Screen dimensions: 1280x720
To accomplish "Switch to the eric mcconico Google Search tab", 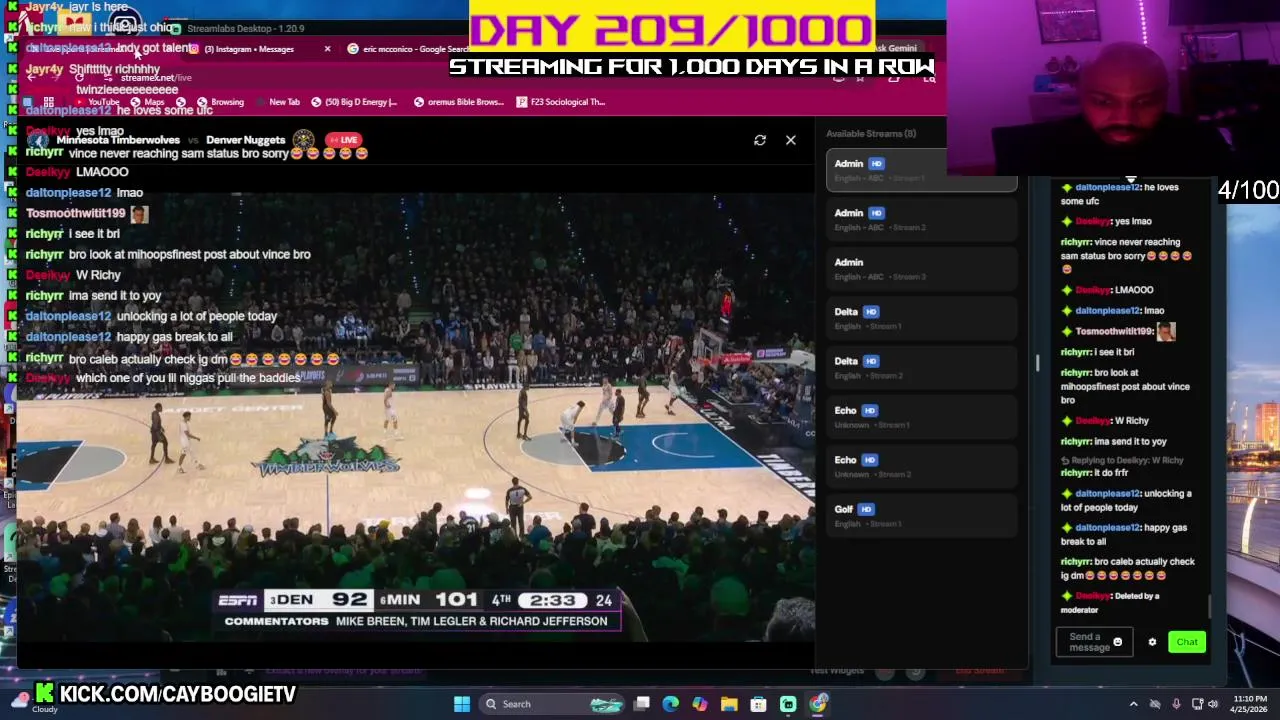I will 410,49.
